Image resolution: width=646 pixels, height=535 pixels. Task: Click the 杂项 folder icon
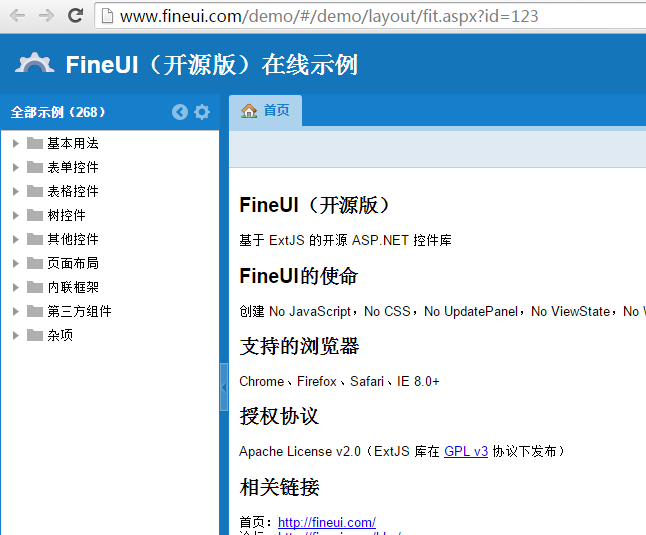point(35,335)
